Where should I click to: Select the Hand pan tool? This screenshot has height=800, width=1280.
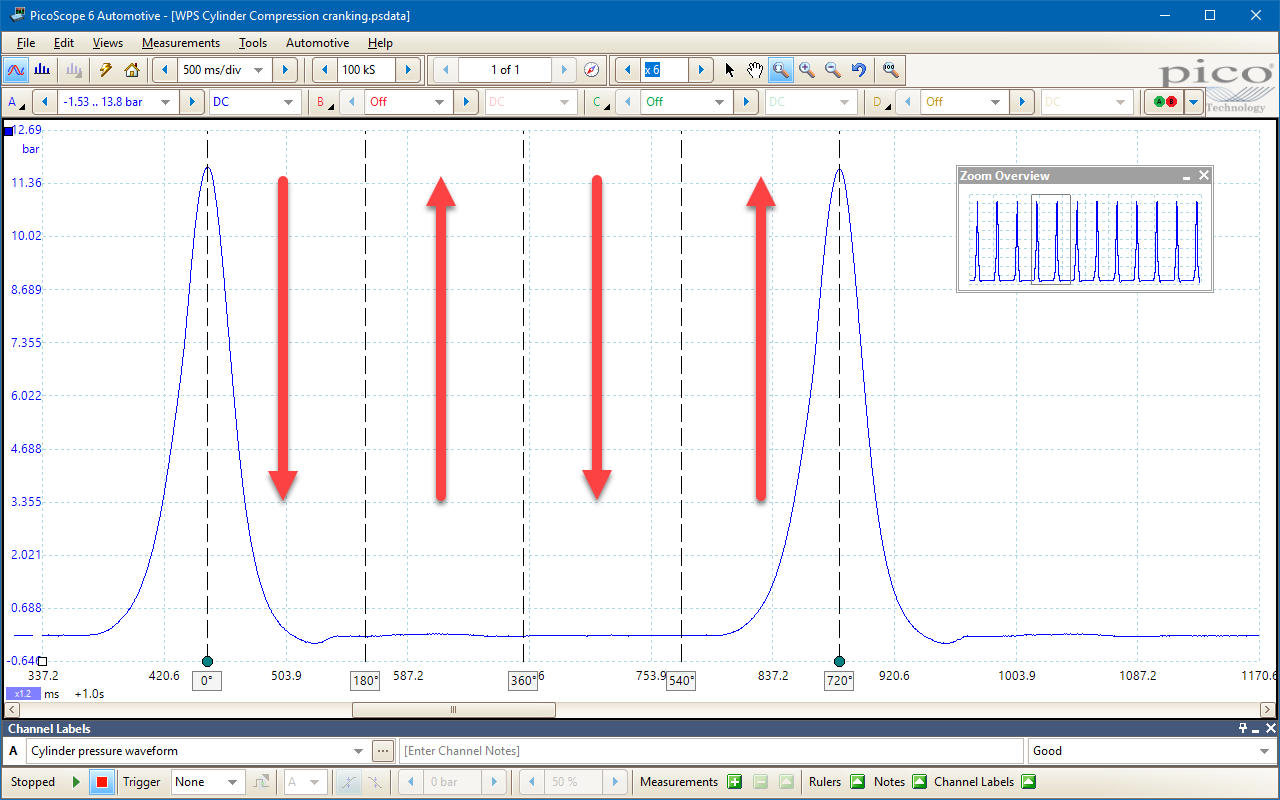click(755, 70)
